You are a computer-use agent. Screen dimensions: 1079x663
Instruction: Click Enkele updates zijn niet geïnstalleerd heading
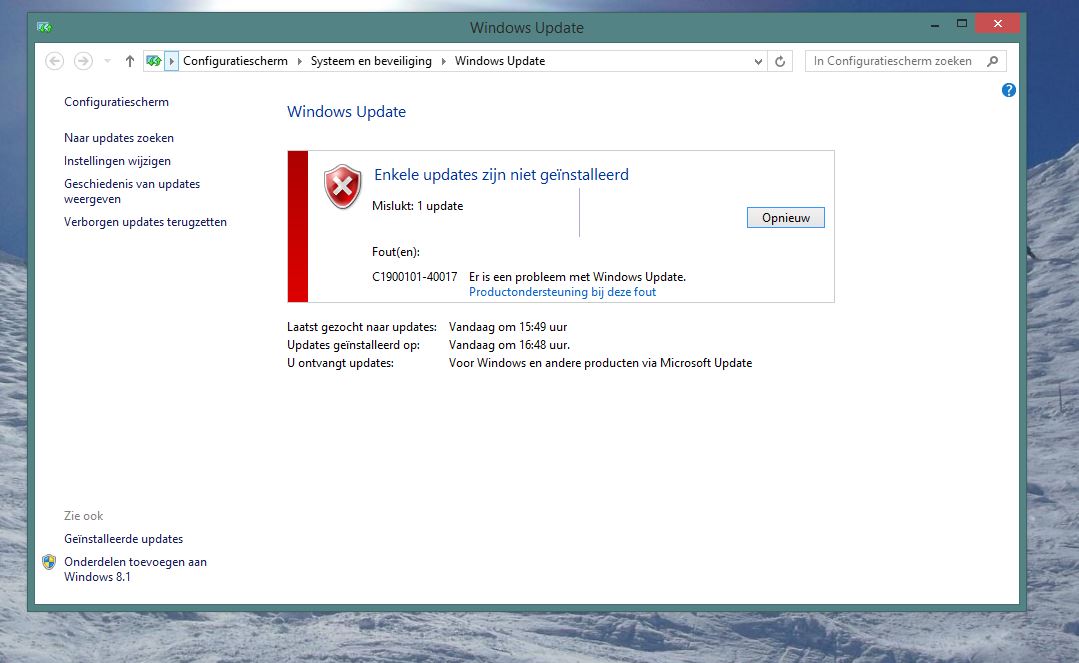click(x=501, y=175)
